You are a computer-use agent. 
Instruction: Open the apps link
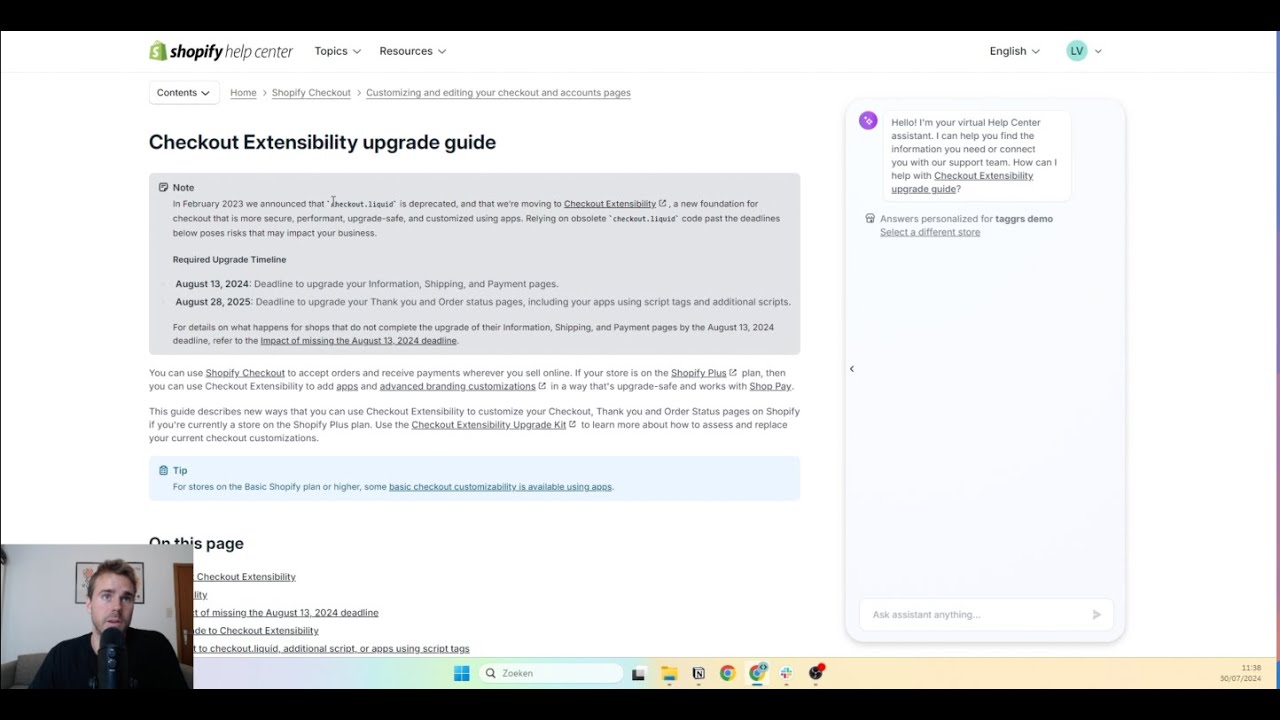(347, 386)
